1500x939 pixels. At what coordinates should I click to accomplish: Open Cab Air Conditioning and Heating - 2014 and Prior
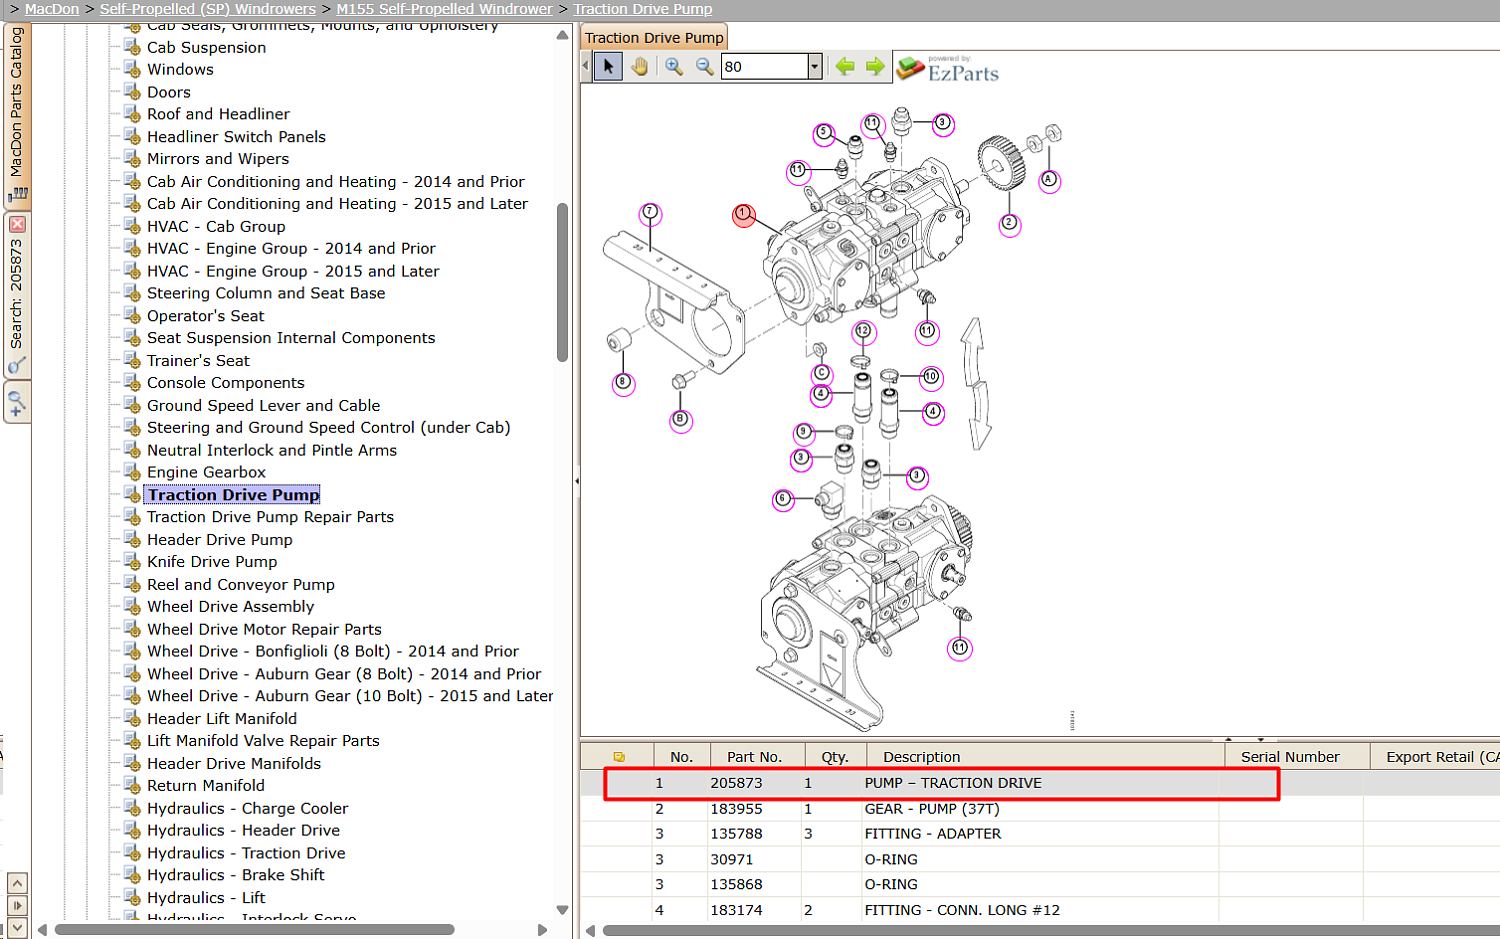(336, 182)
